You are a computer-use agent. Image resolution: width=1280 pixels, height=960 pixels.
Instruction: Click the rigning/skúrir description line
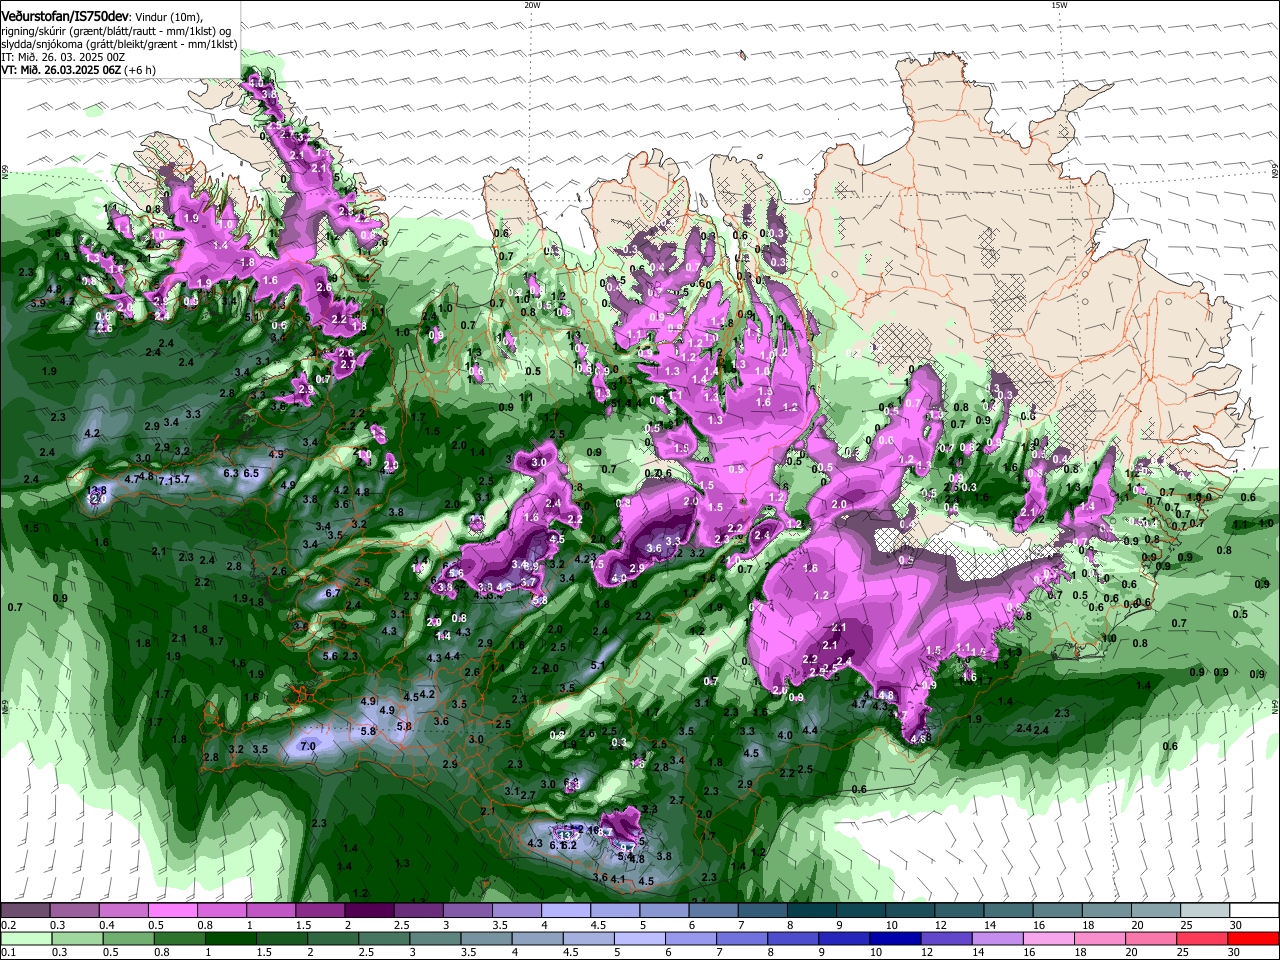[118, 31]
